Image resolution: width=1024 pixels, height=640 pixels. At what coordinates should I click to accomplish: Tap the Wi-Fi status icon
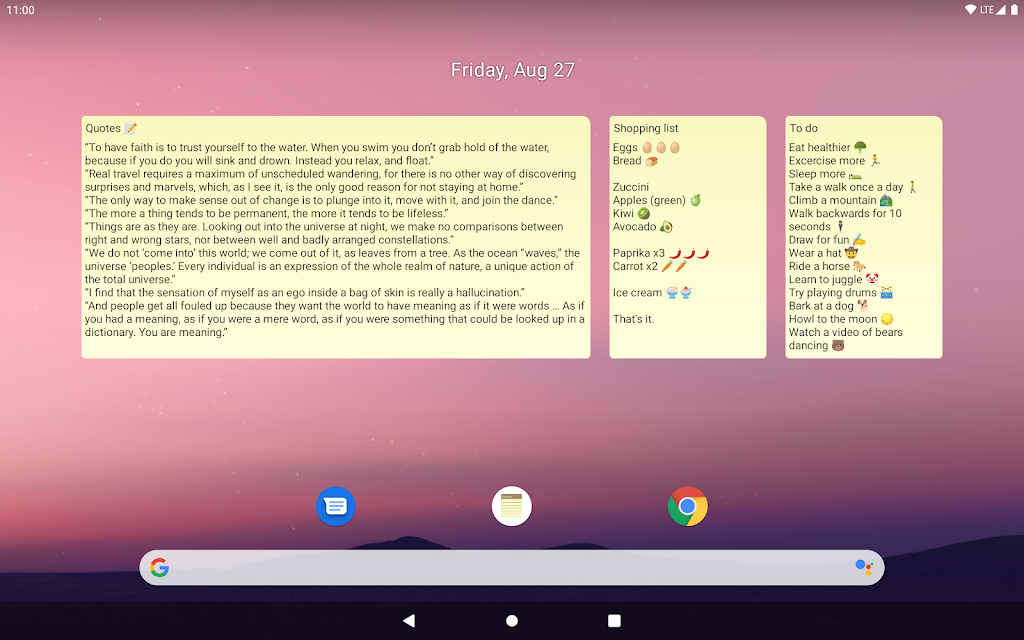[970, 9]
